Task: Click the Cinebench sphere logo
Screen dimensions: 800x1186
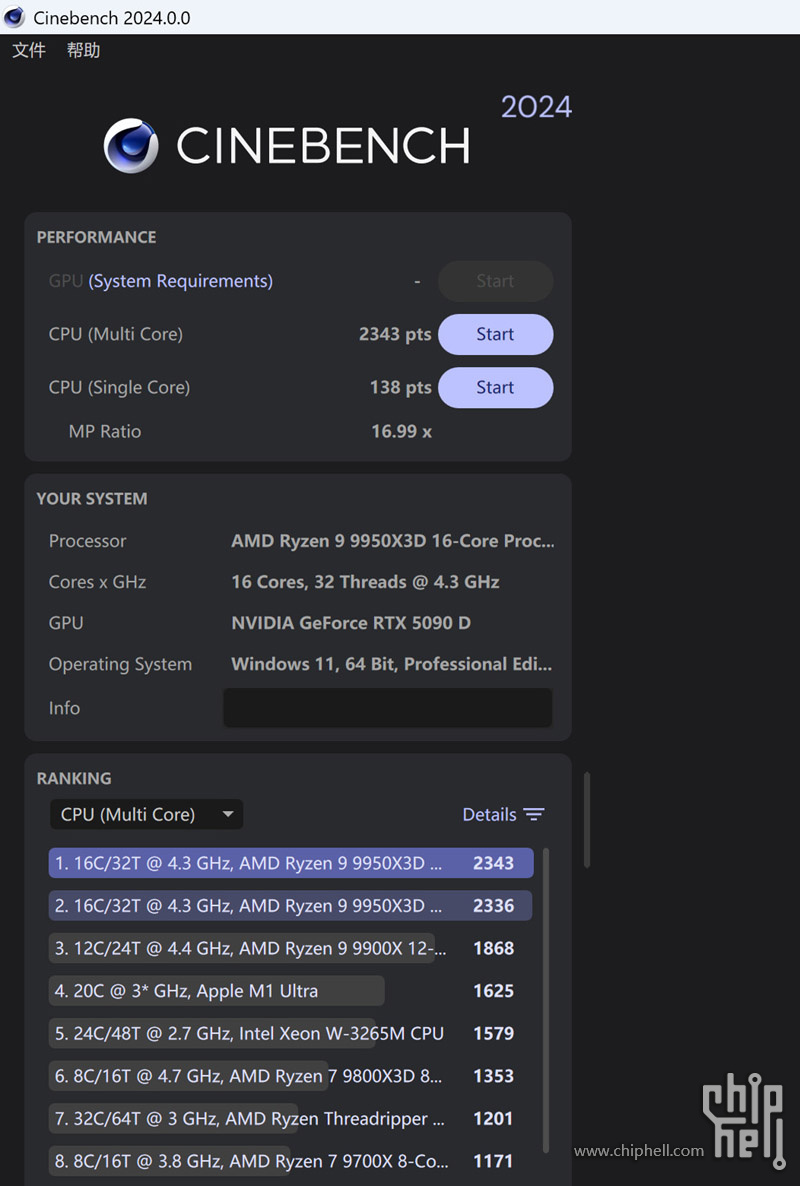Action: click(x=131, y=146)
